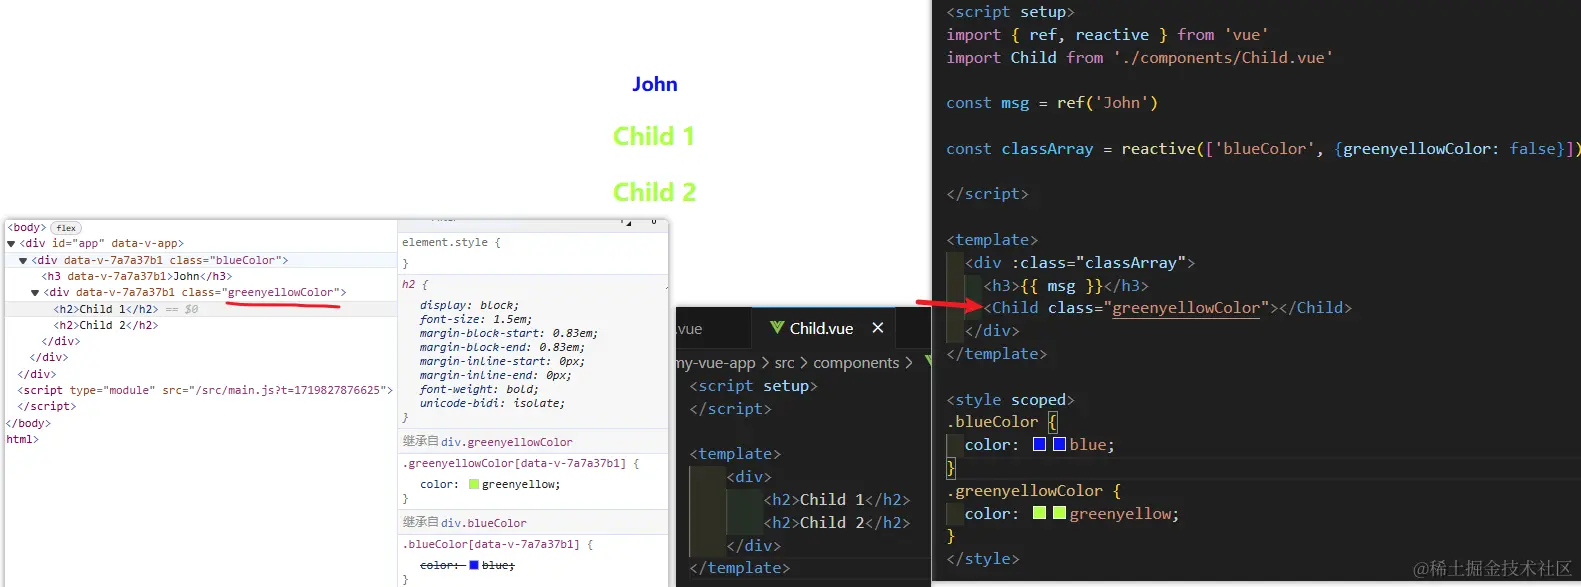The height and width of the screenshot is (587, 1581).
Task: Click the font-size: 1.5em declaration
Action: 475,320
